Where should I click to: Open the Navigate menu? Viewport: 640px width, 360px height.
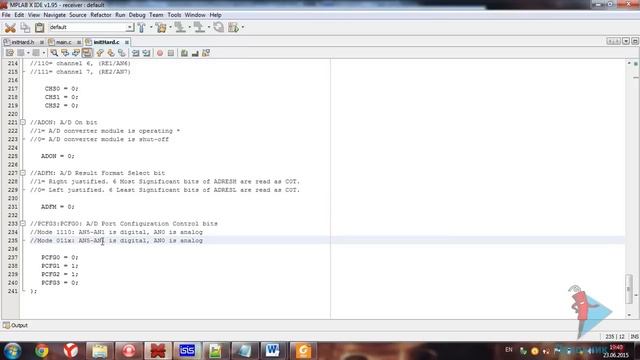[55, 15]
